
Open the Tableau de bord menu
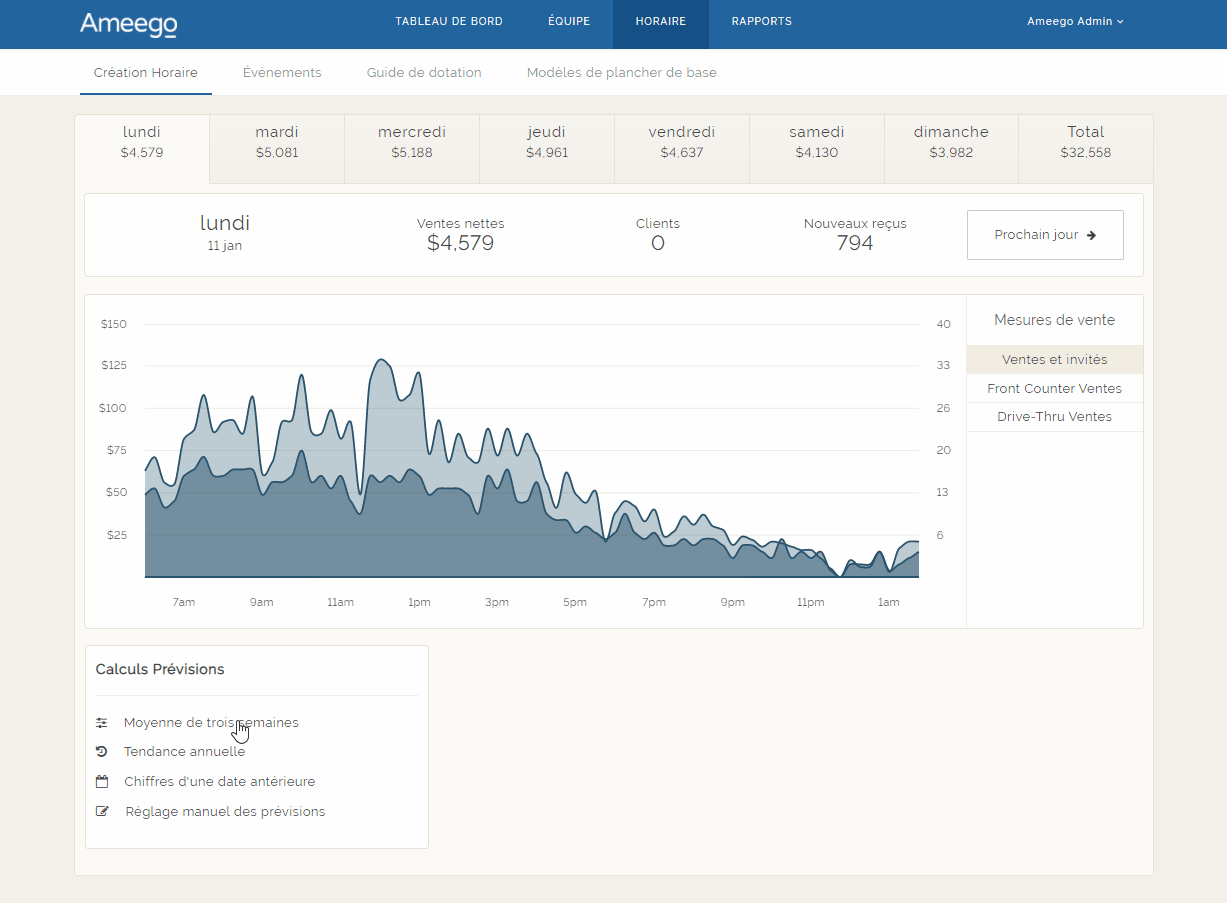tap(449, 22)
